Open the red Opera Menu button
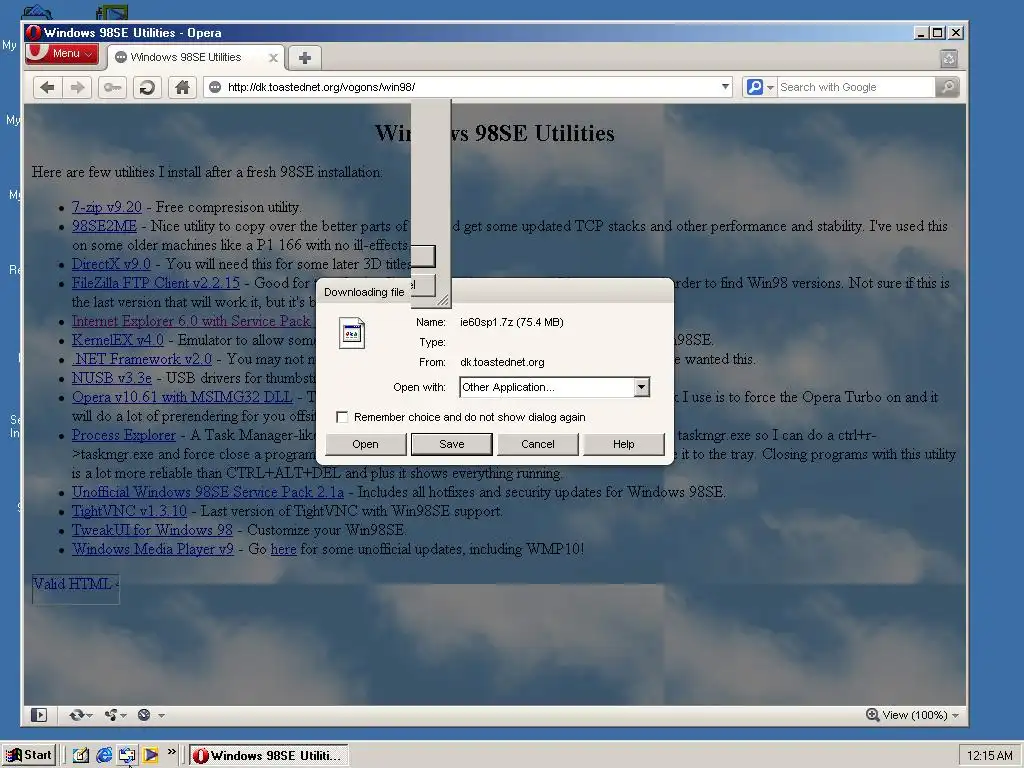The width and height of the screenshot is (1024, 768). pos(62,54)
